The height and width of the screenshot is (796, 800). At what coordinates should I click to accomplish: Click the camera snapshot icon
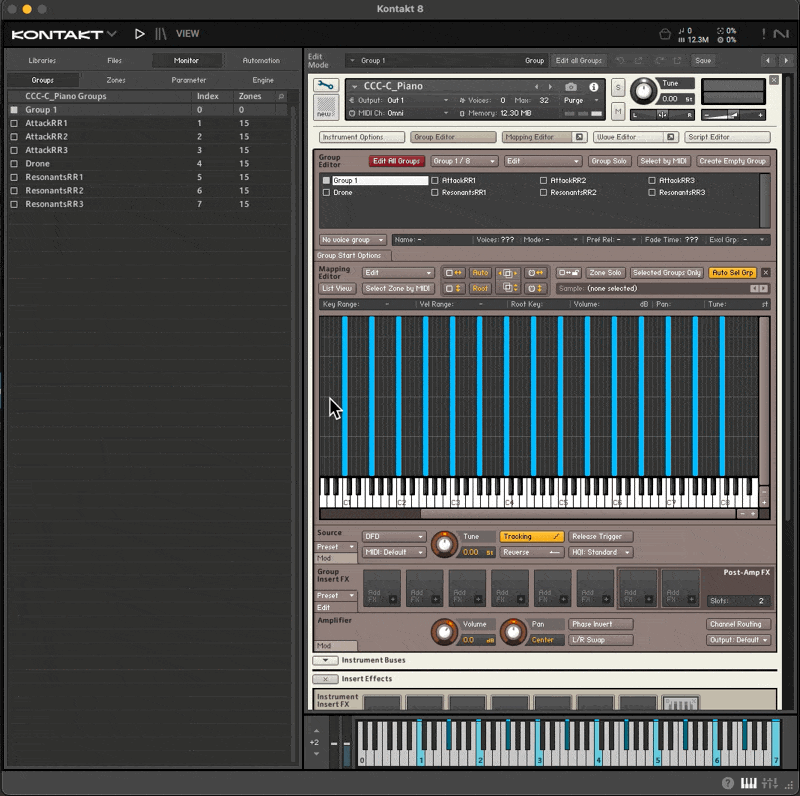(x=571, y=87)
